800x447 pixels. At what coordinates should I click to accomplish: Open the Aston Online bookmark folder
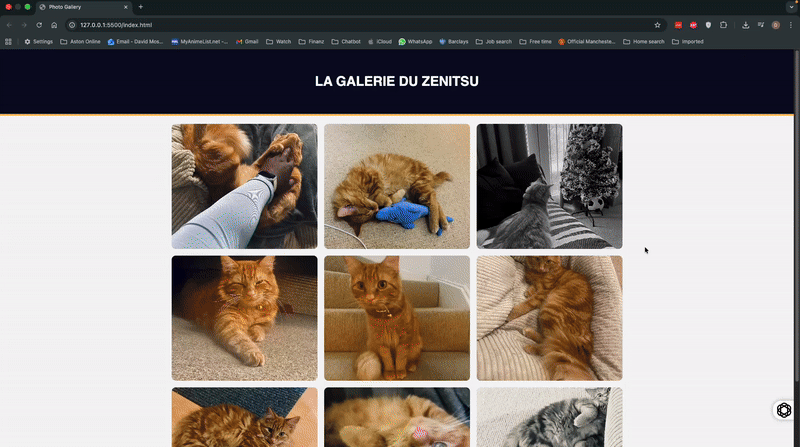[x=80, y=42]
